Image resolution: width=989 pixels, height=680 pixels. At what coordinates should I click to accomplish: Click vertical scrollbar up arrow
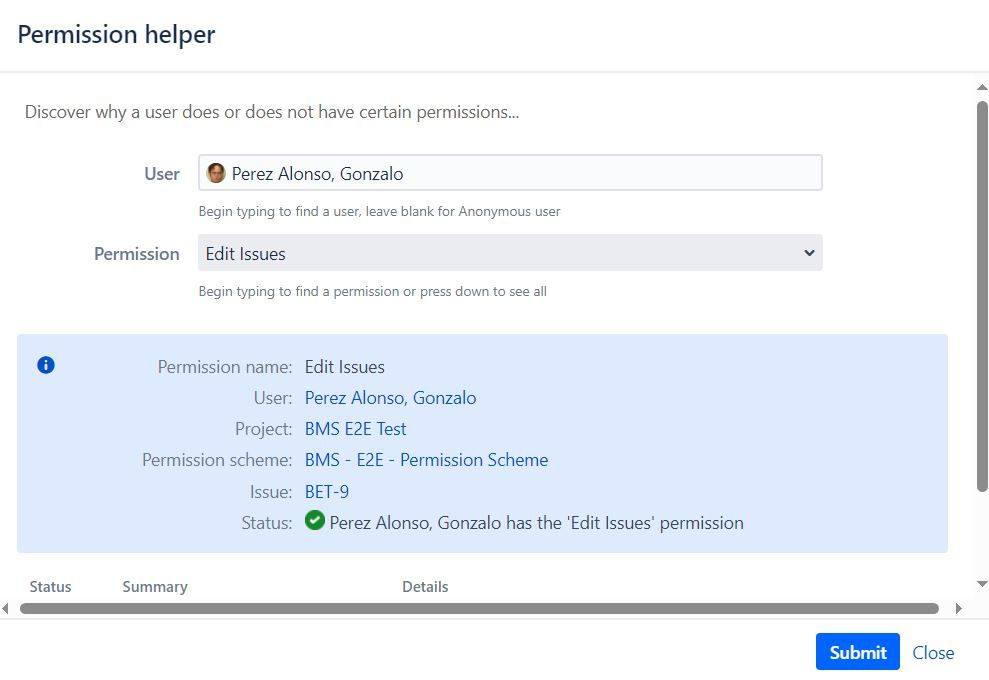click(x=982, y=87)
